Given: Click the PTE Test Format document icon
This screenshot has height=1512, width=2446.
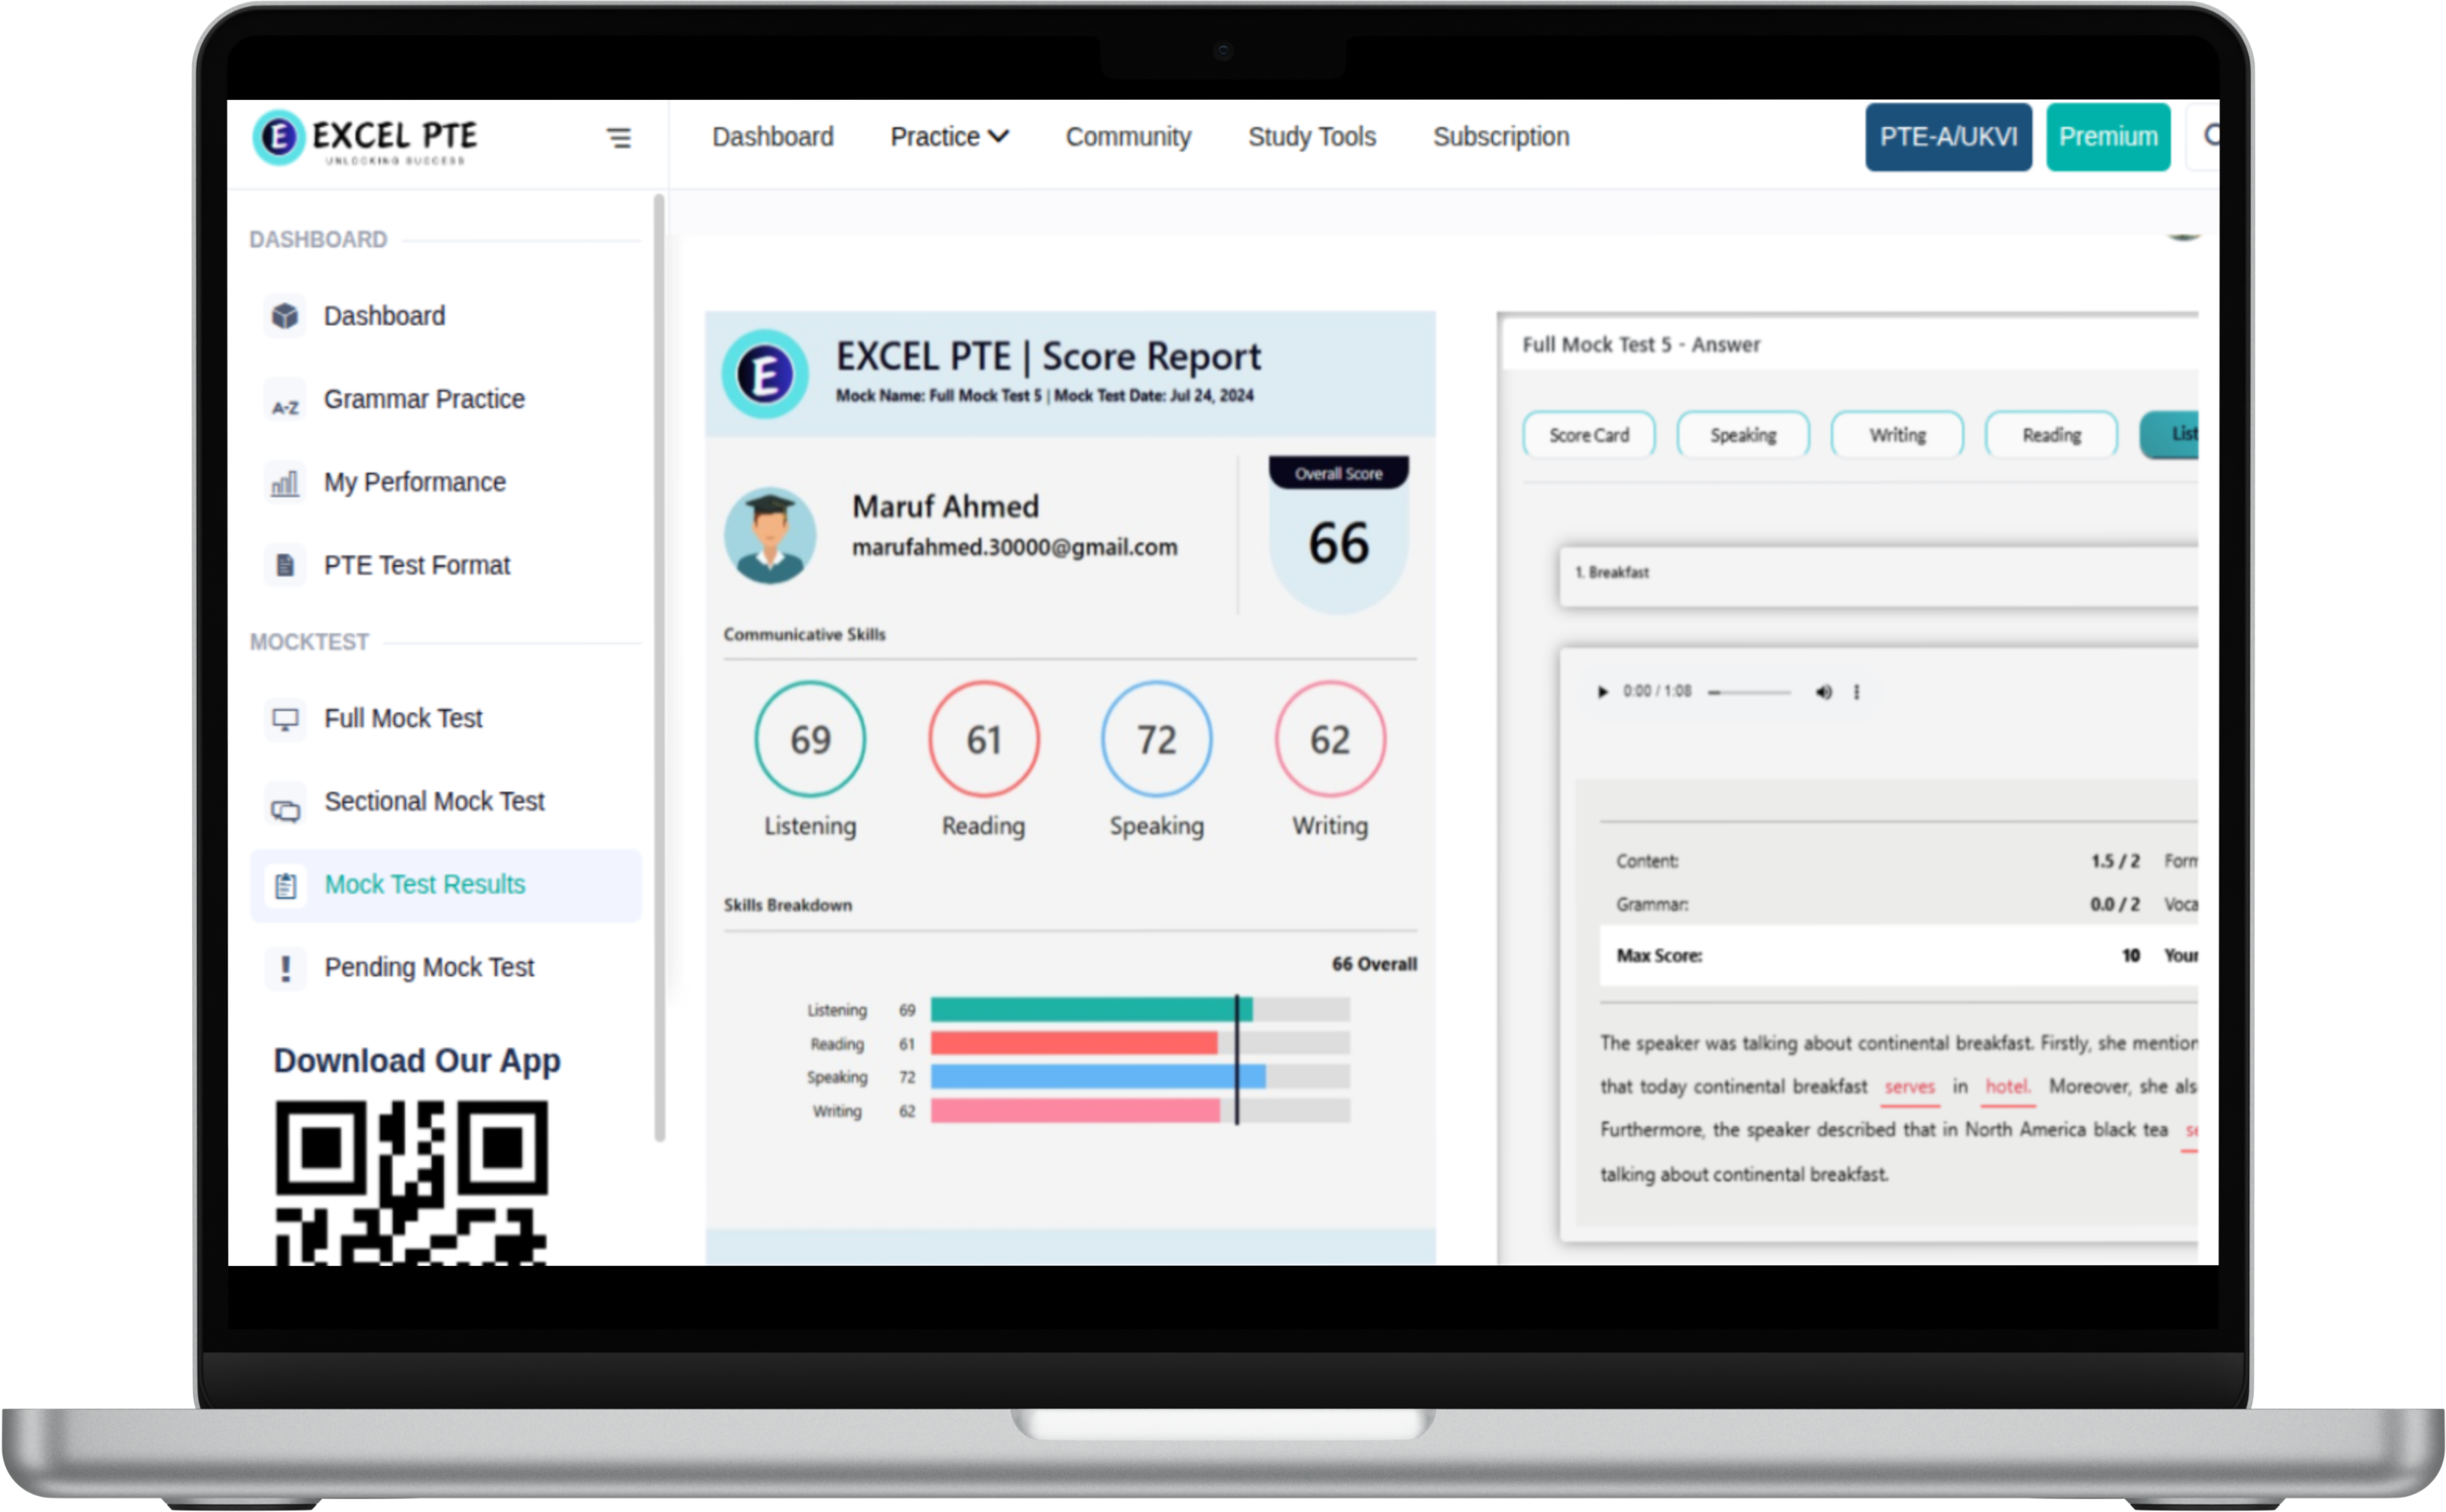Looking at the screenshot, I should [x=285, y=566].
